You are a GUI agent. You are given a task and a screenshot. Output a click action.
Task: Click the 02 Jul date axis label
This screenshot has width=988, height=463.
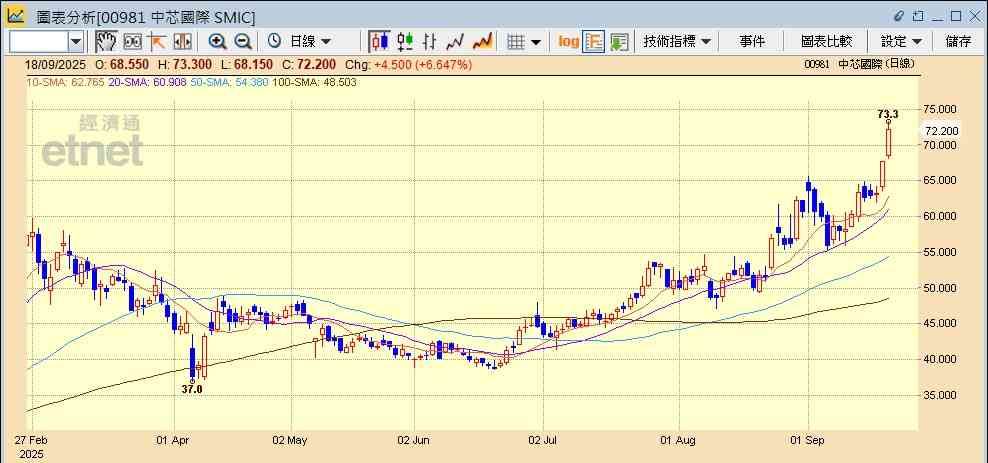click(544, 440)
